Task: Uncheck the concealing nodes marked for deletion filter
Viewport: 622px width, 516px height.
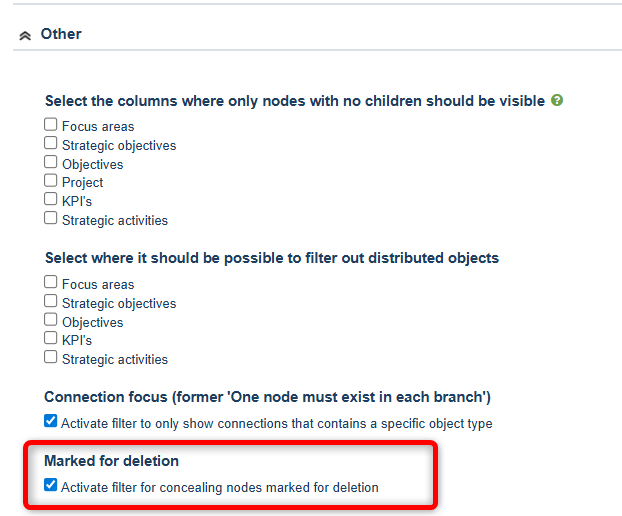Action: [51, 486]
